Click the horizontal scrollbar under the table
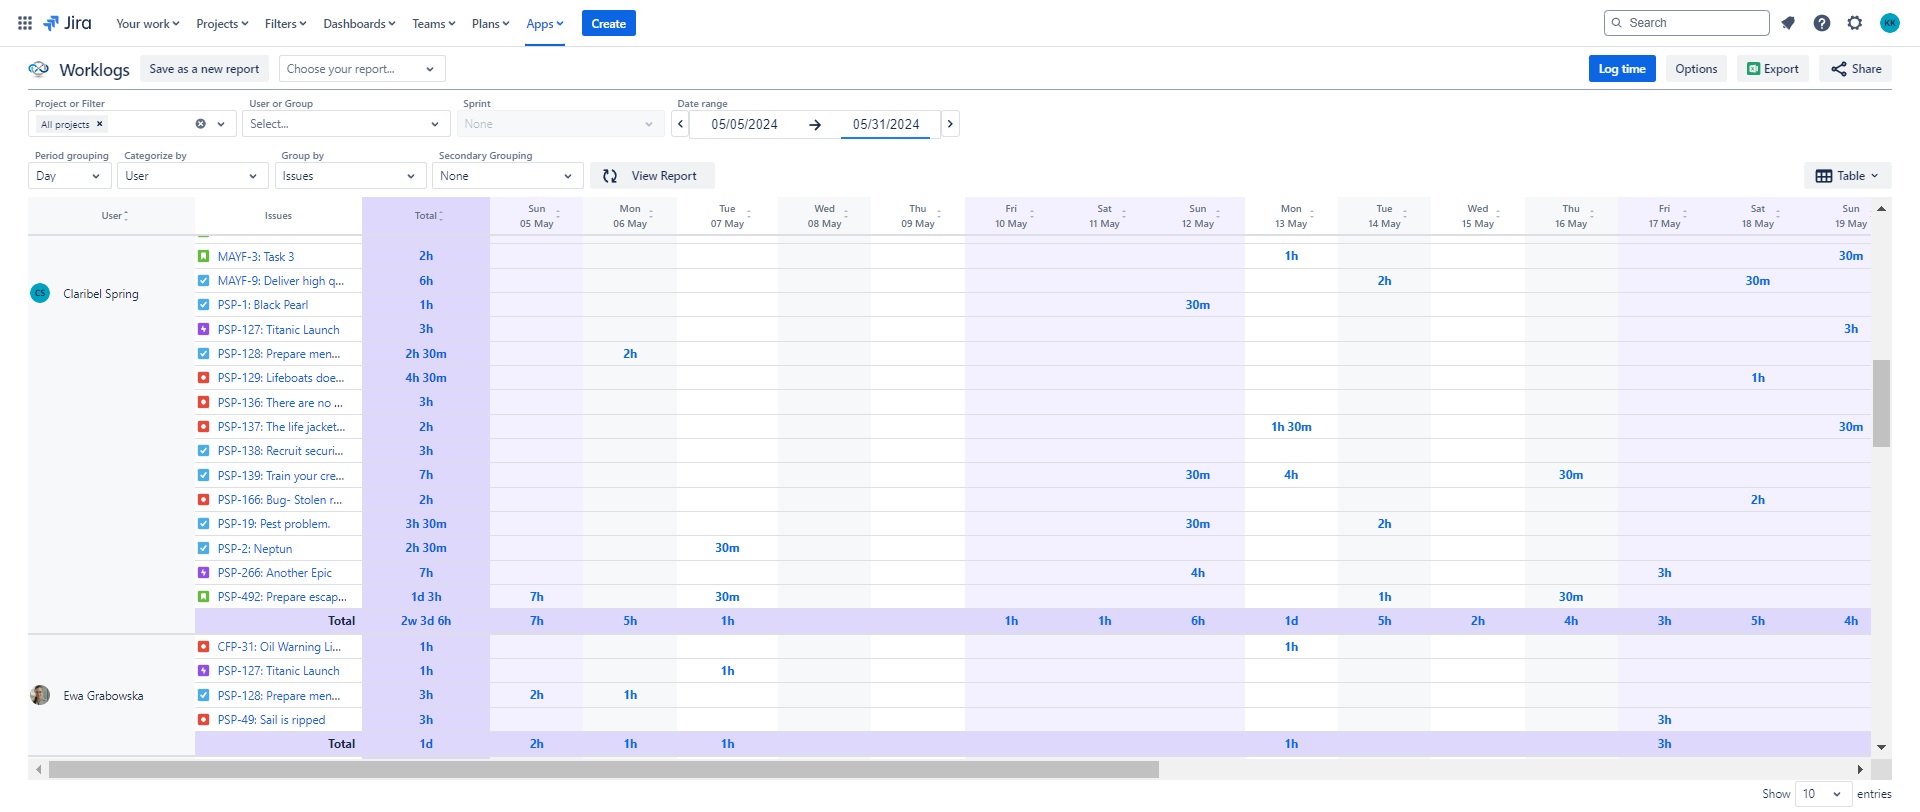 point(604,769)
